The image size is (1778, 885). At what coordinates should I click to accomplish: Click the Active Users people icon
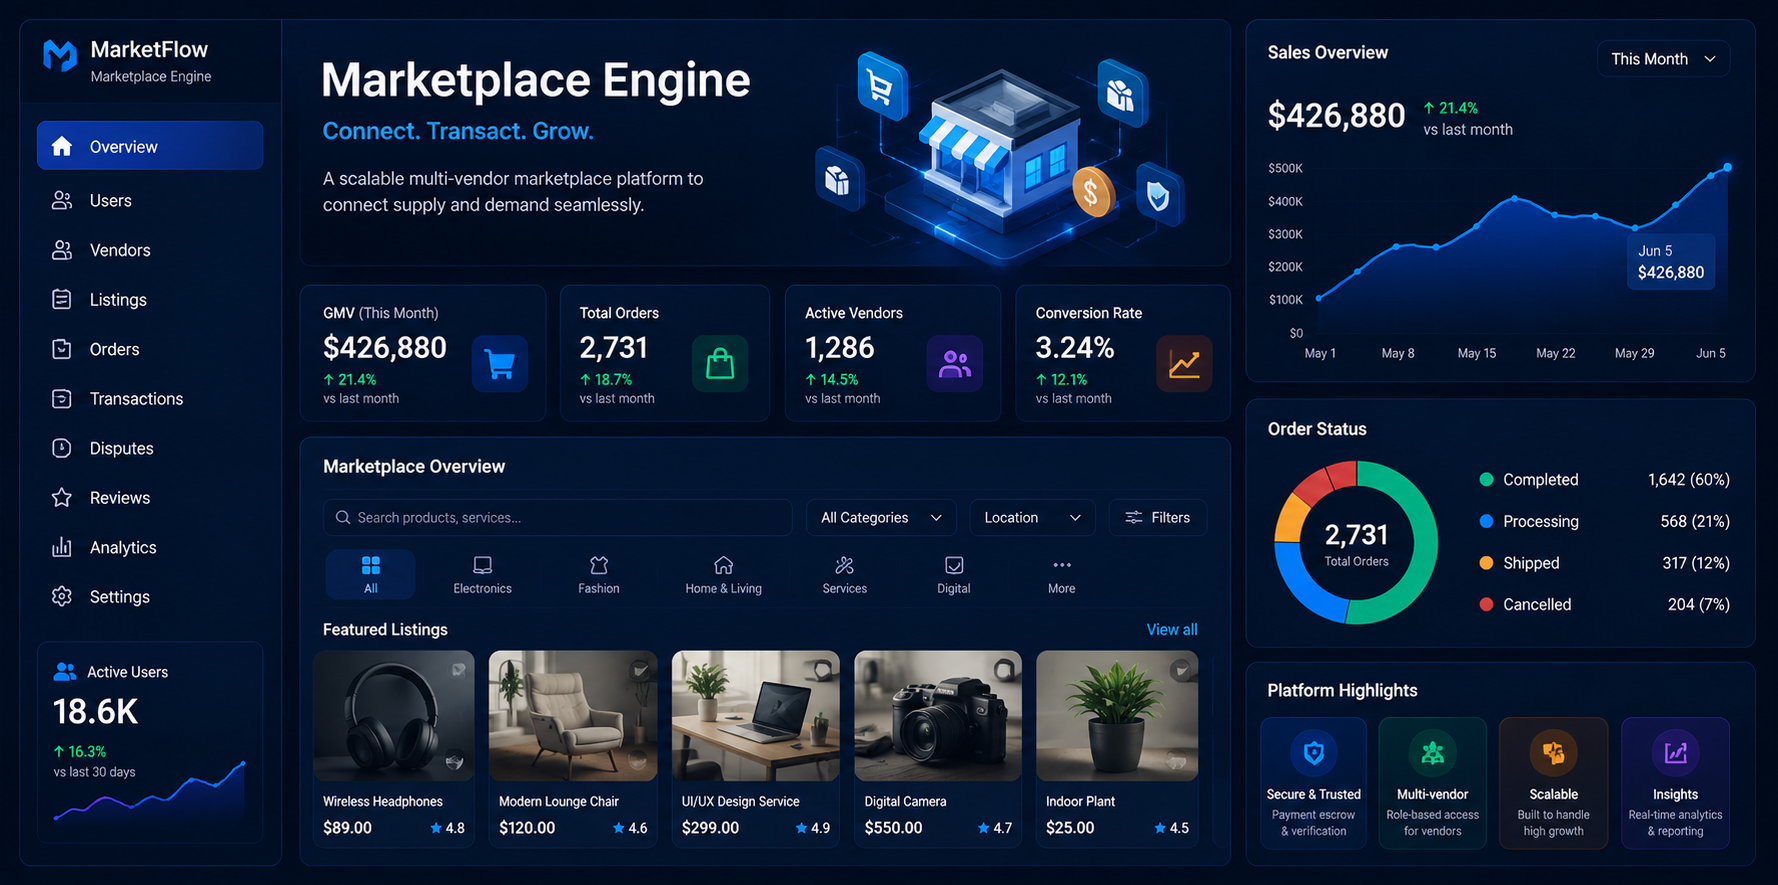click(65, 672)
